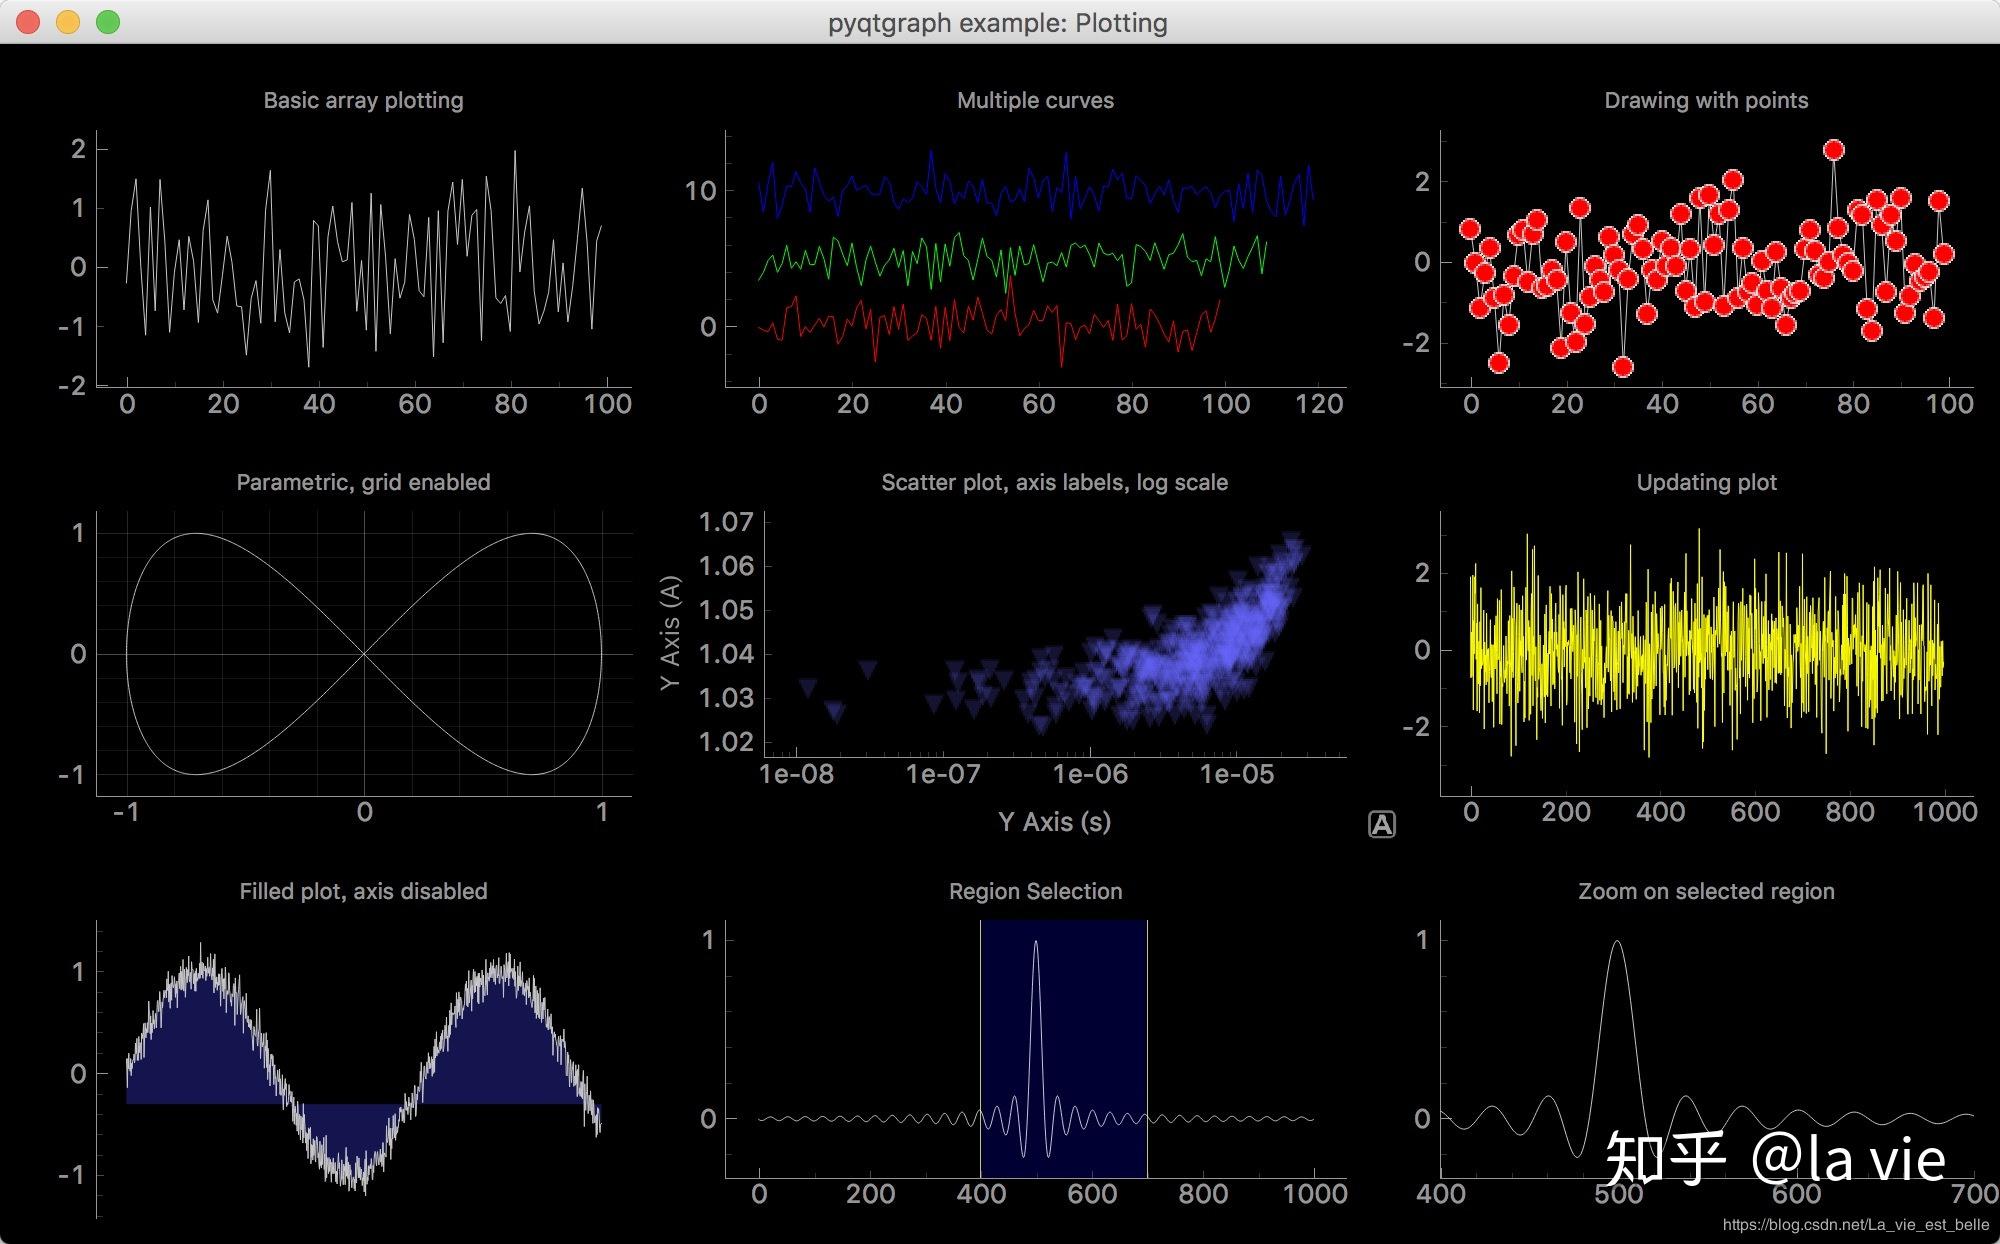Click the blog.csdn.net watermark link
2000x1244 pixels.
1855,1225
